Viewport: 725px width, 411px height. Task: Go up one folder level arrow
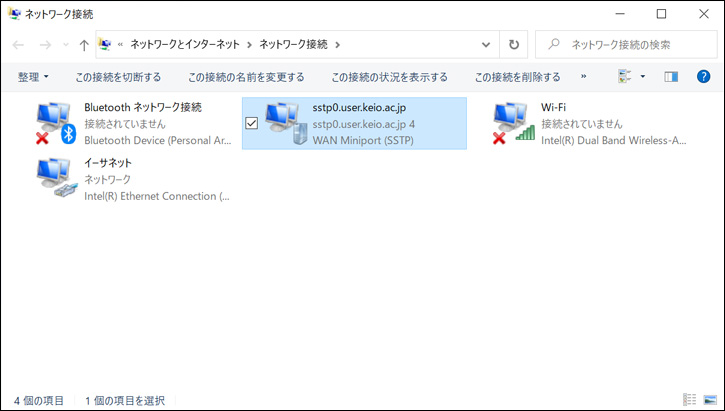coord(83,45)
